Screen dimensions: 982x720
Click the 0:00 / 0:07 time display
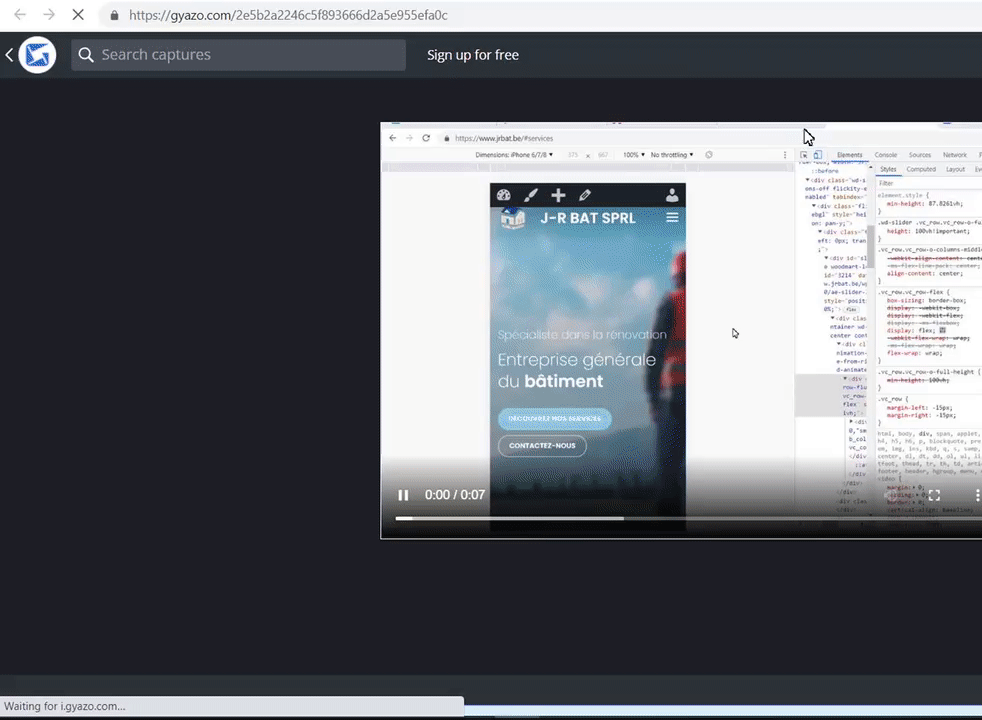click(x=455, y=495)
